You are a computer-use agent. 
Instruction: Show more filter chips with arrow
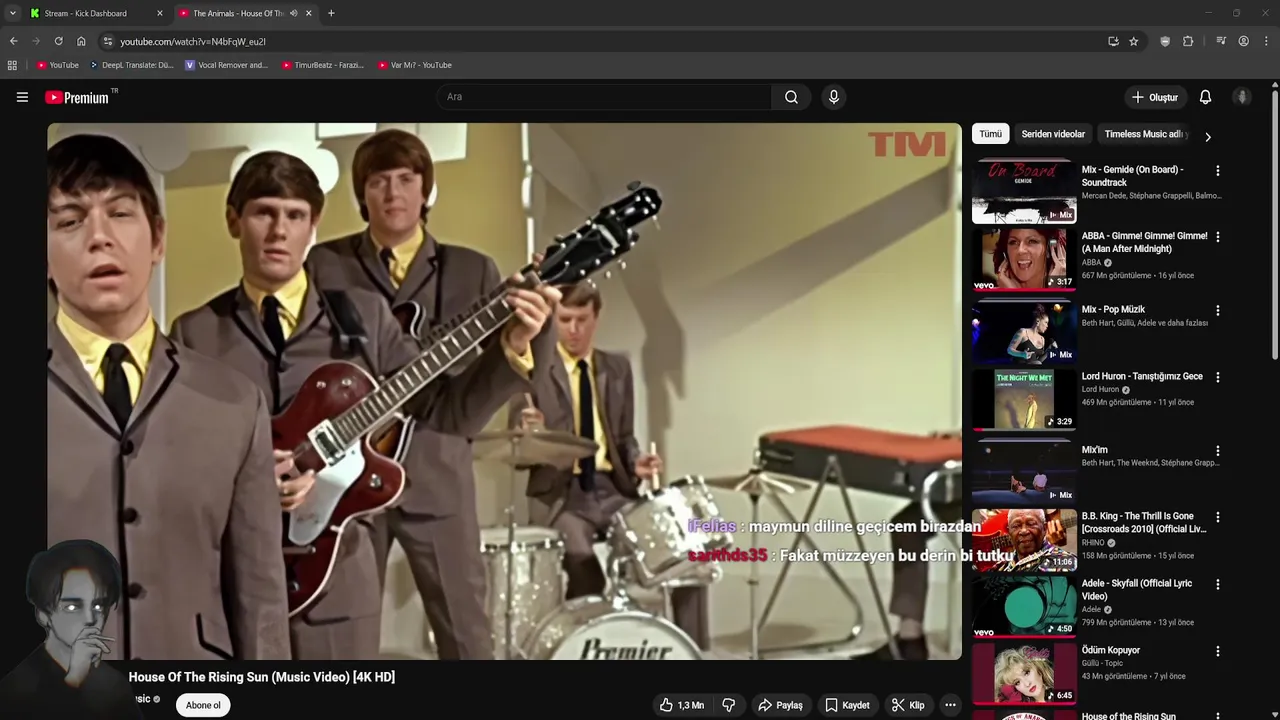1207,137
